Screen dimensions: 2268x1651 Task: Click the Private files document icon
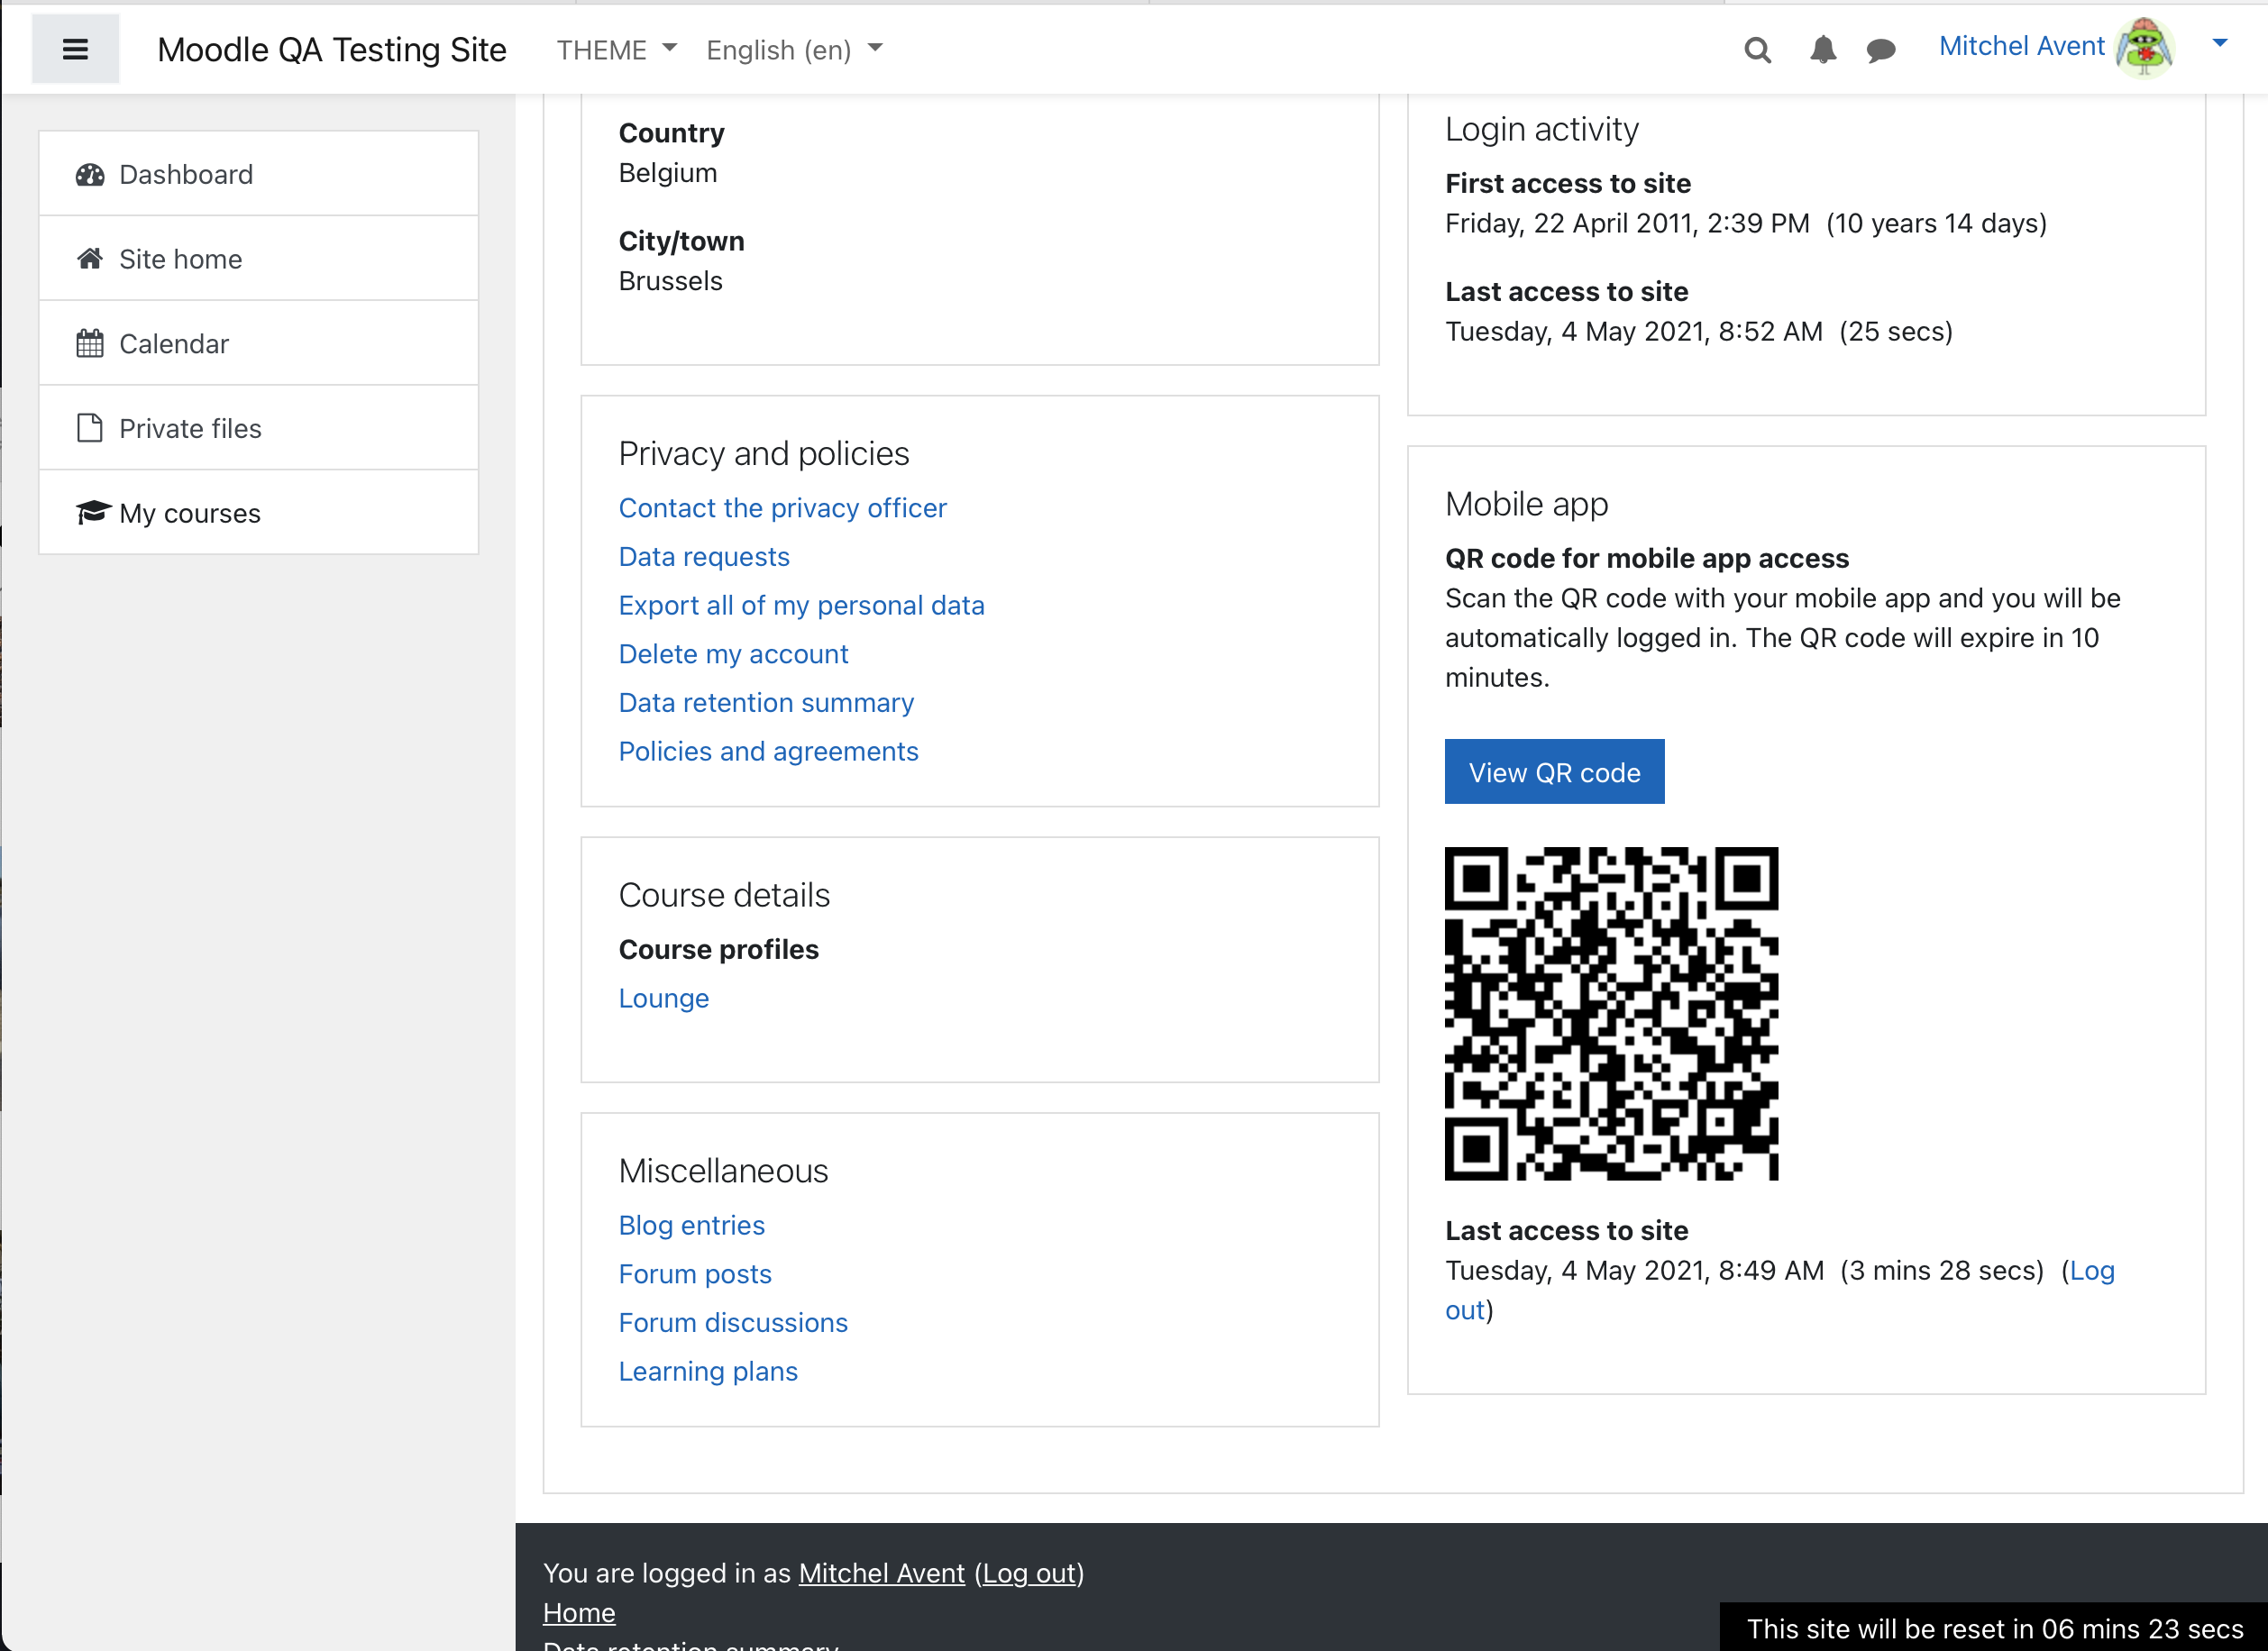tap(90, 428)
